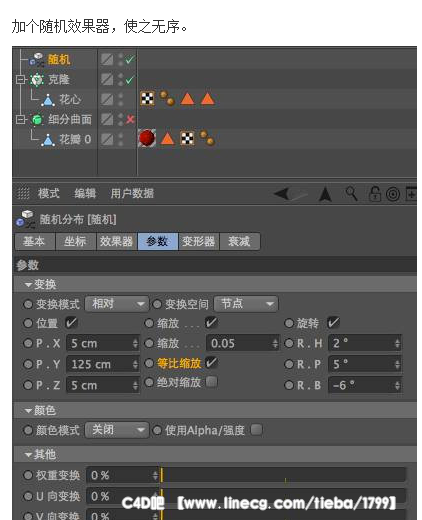
Task: Open the 变换空间 dropdown showing 节点
Action: (246, 304)
